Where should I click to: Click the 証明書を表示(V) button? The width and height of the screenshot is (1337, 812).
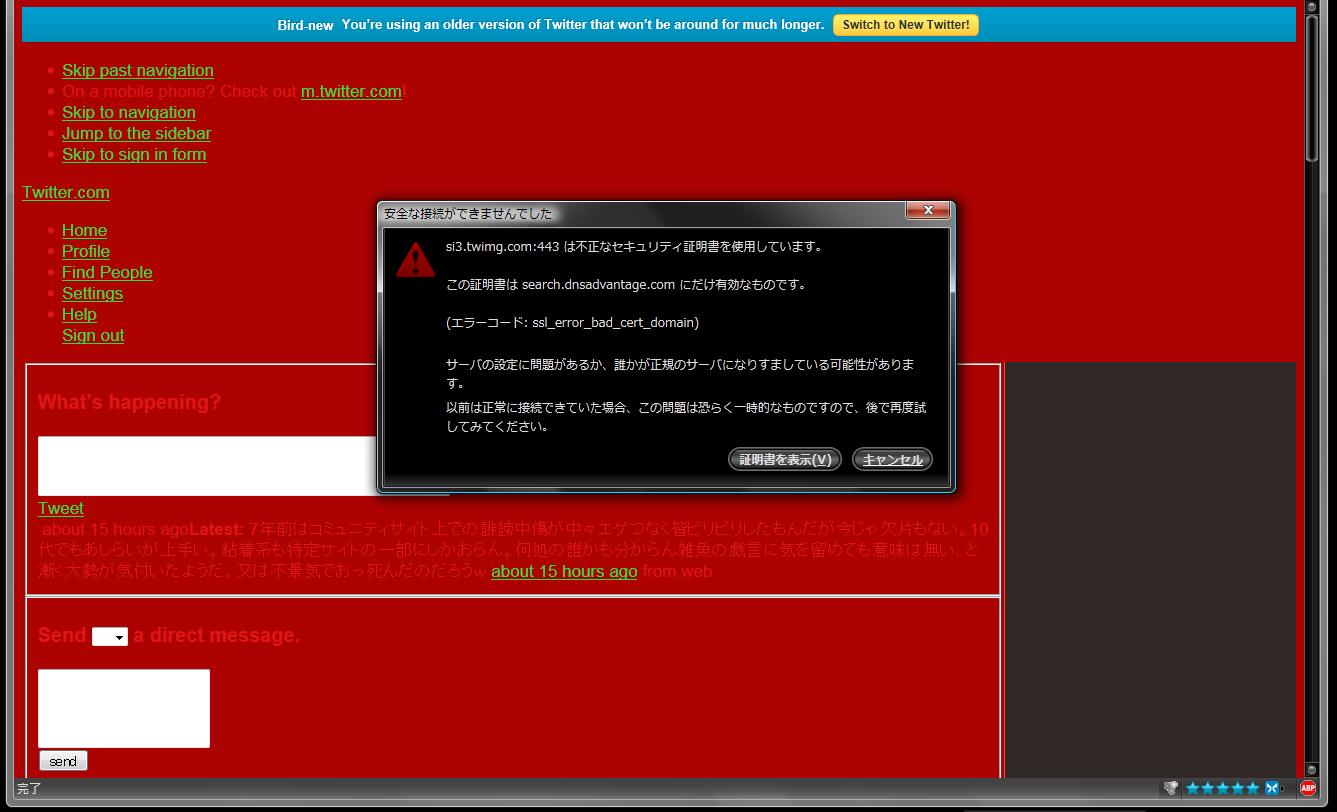point(785,459)
